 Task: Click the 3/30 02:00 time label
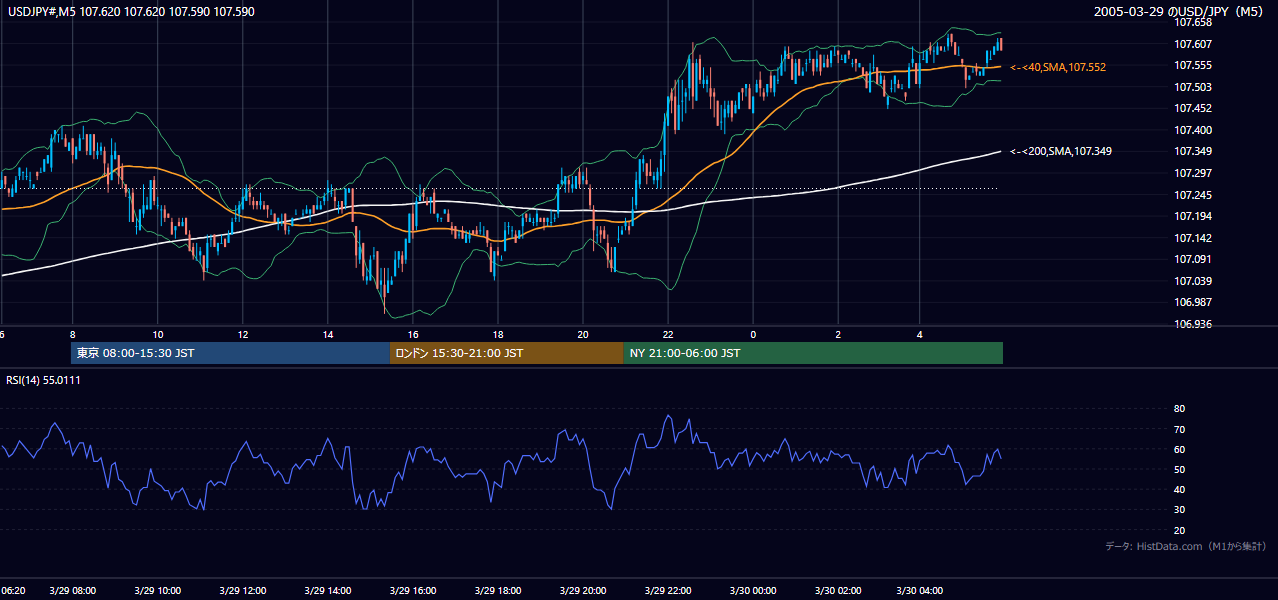837,590
